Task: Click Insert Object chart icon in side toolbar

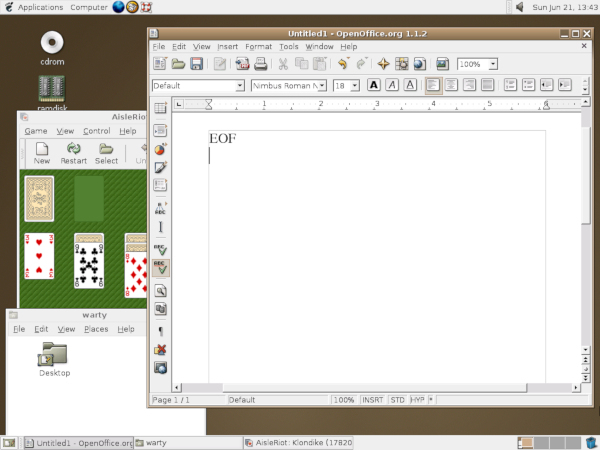Action: (160, 149)
